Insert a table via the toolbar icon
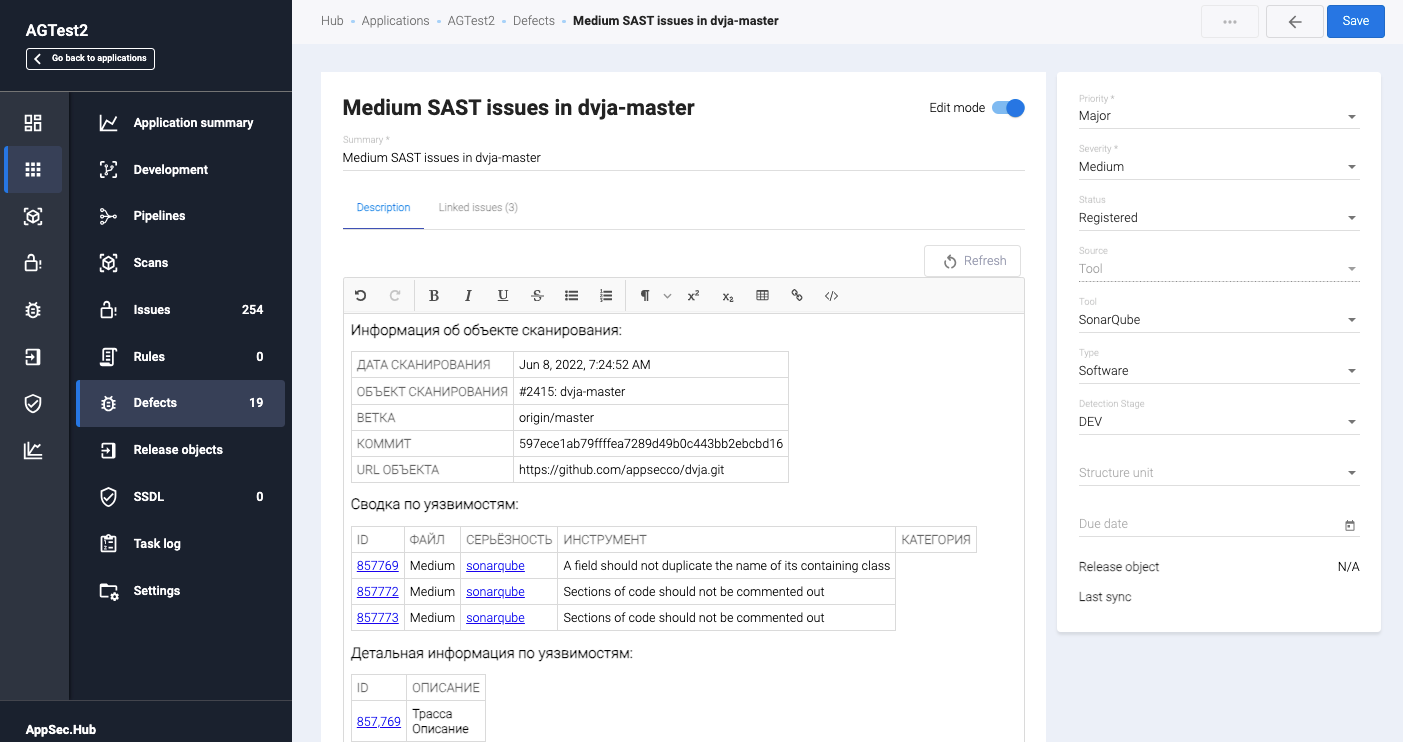The height and width of the screenshot is (742, 1403). pos(762,296)
